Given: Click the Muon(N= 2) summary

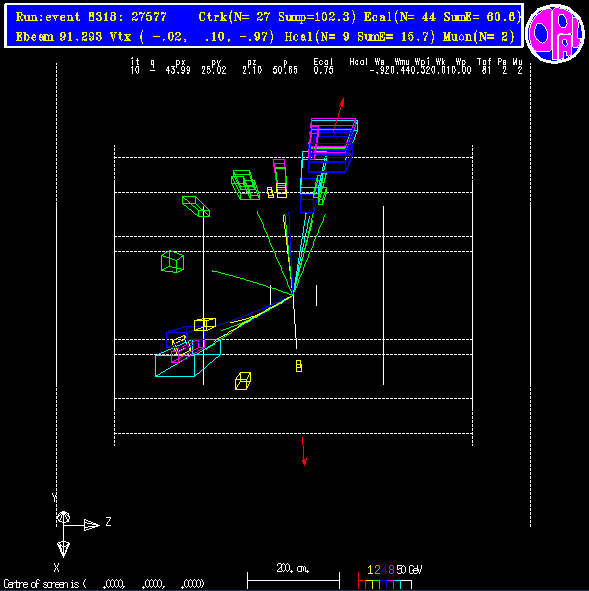Looking at the screenshot, I should [479, 37].
